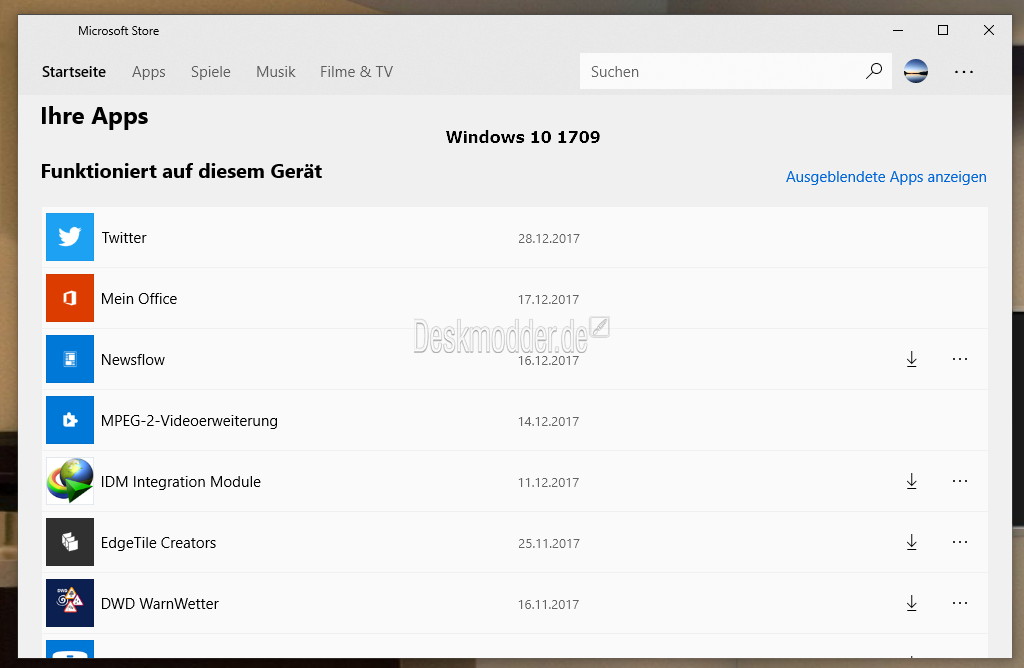Viewport: 1024px width, 668px height.
Task: Download the Newsflow app
Action: click(912, 359)
